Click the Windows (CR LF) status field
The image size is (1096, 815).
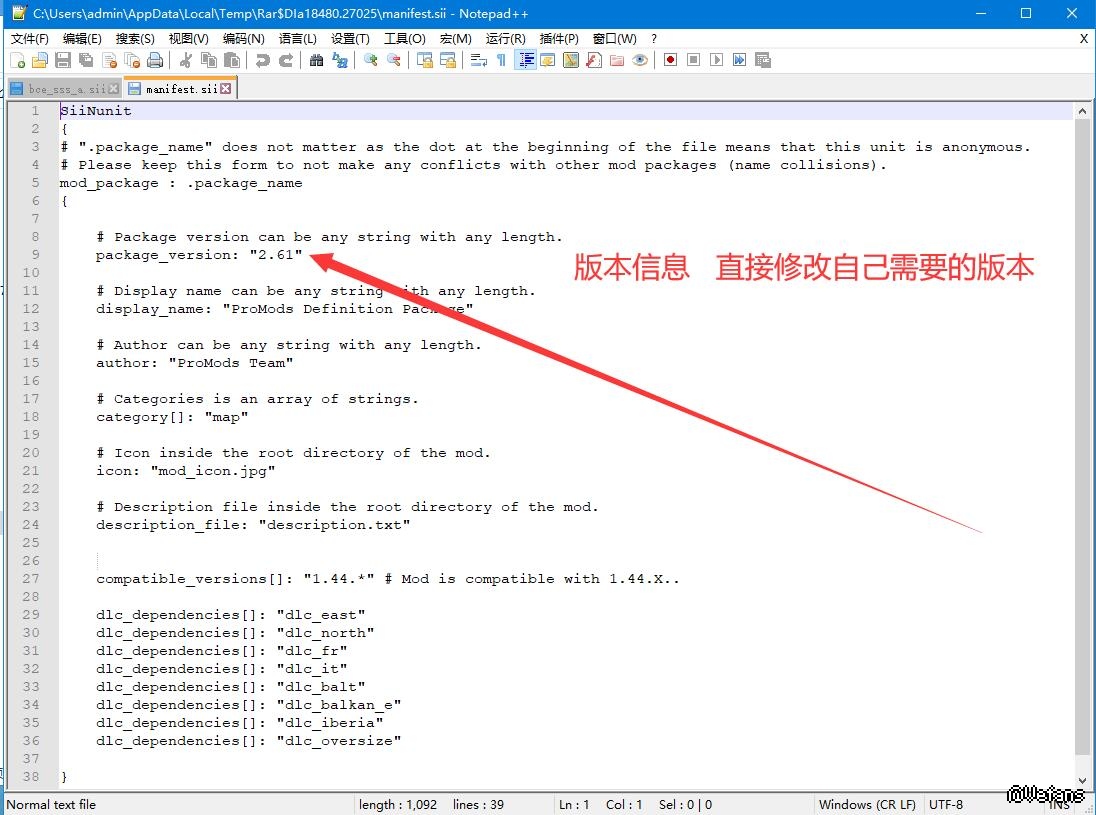(867, 805)
